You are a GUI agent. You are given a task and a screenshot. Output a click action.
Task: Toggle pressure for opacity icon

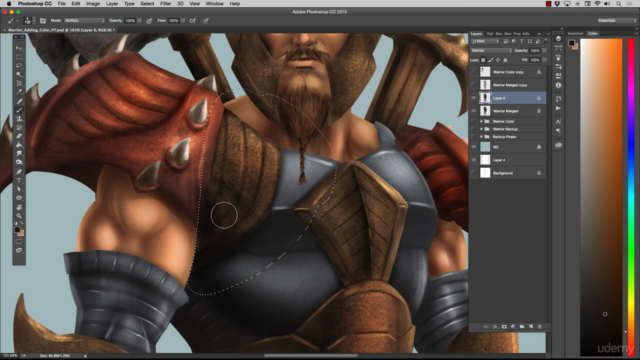tap(149, 20)
